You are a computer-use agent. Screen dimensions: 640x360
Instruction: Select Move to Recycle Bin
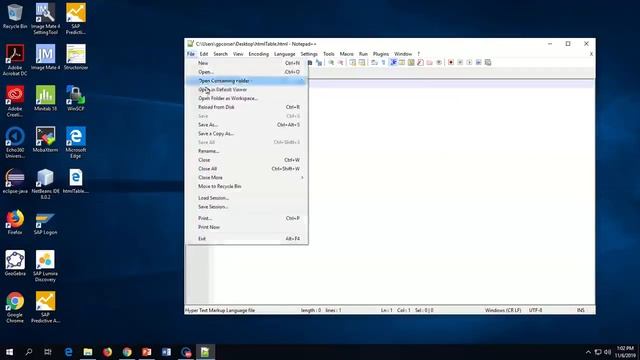[247, 186]
